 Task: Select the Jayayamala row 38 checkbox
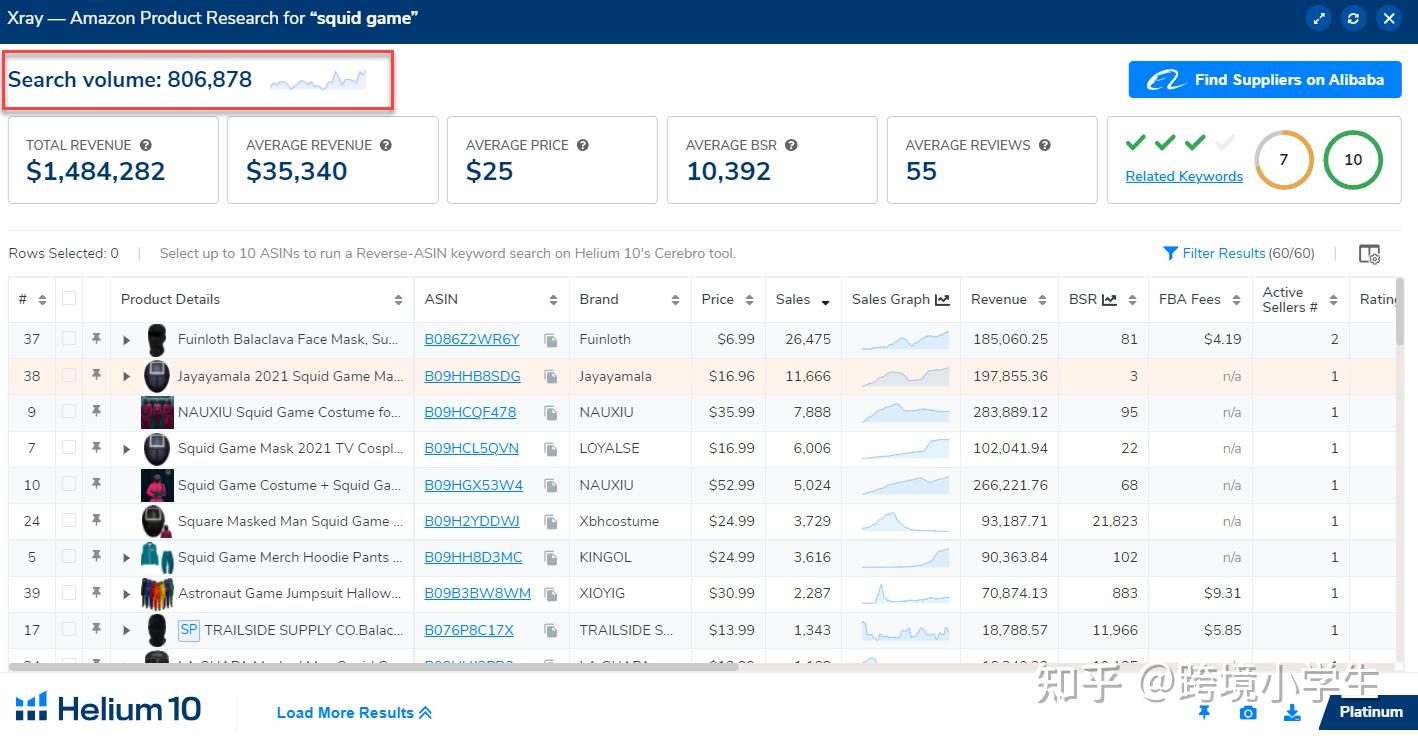68,375
